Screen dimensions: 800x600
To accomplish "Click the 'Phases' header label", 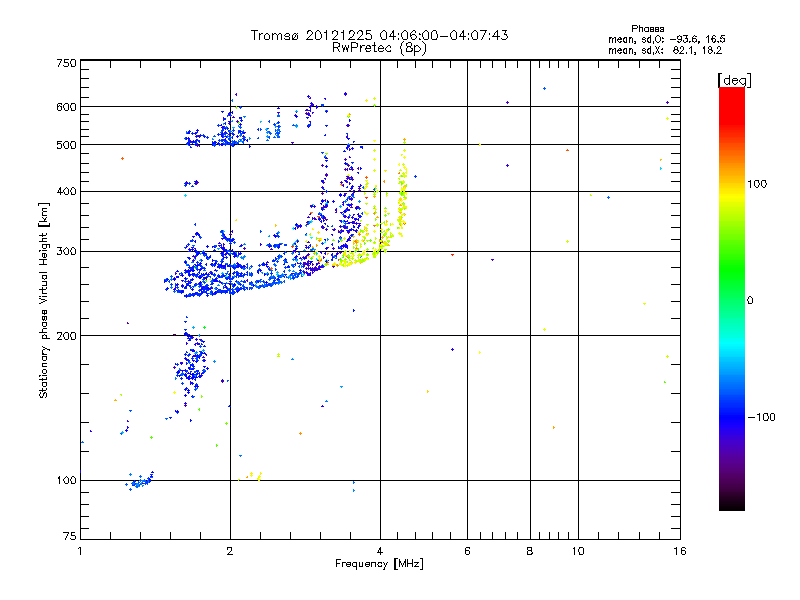I will click(647, 29).
